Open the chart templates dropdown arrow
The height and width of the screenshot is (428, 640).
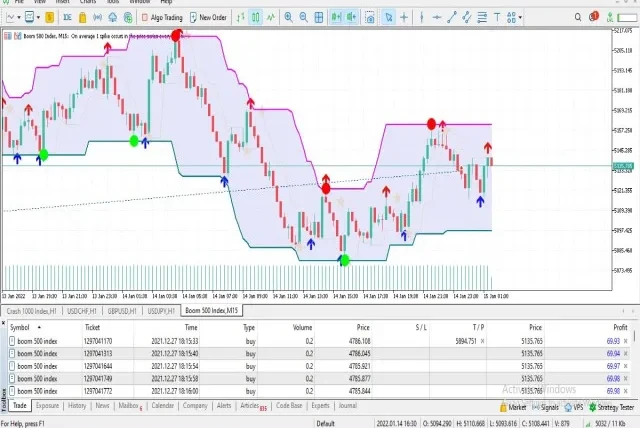pos(38,18)
